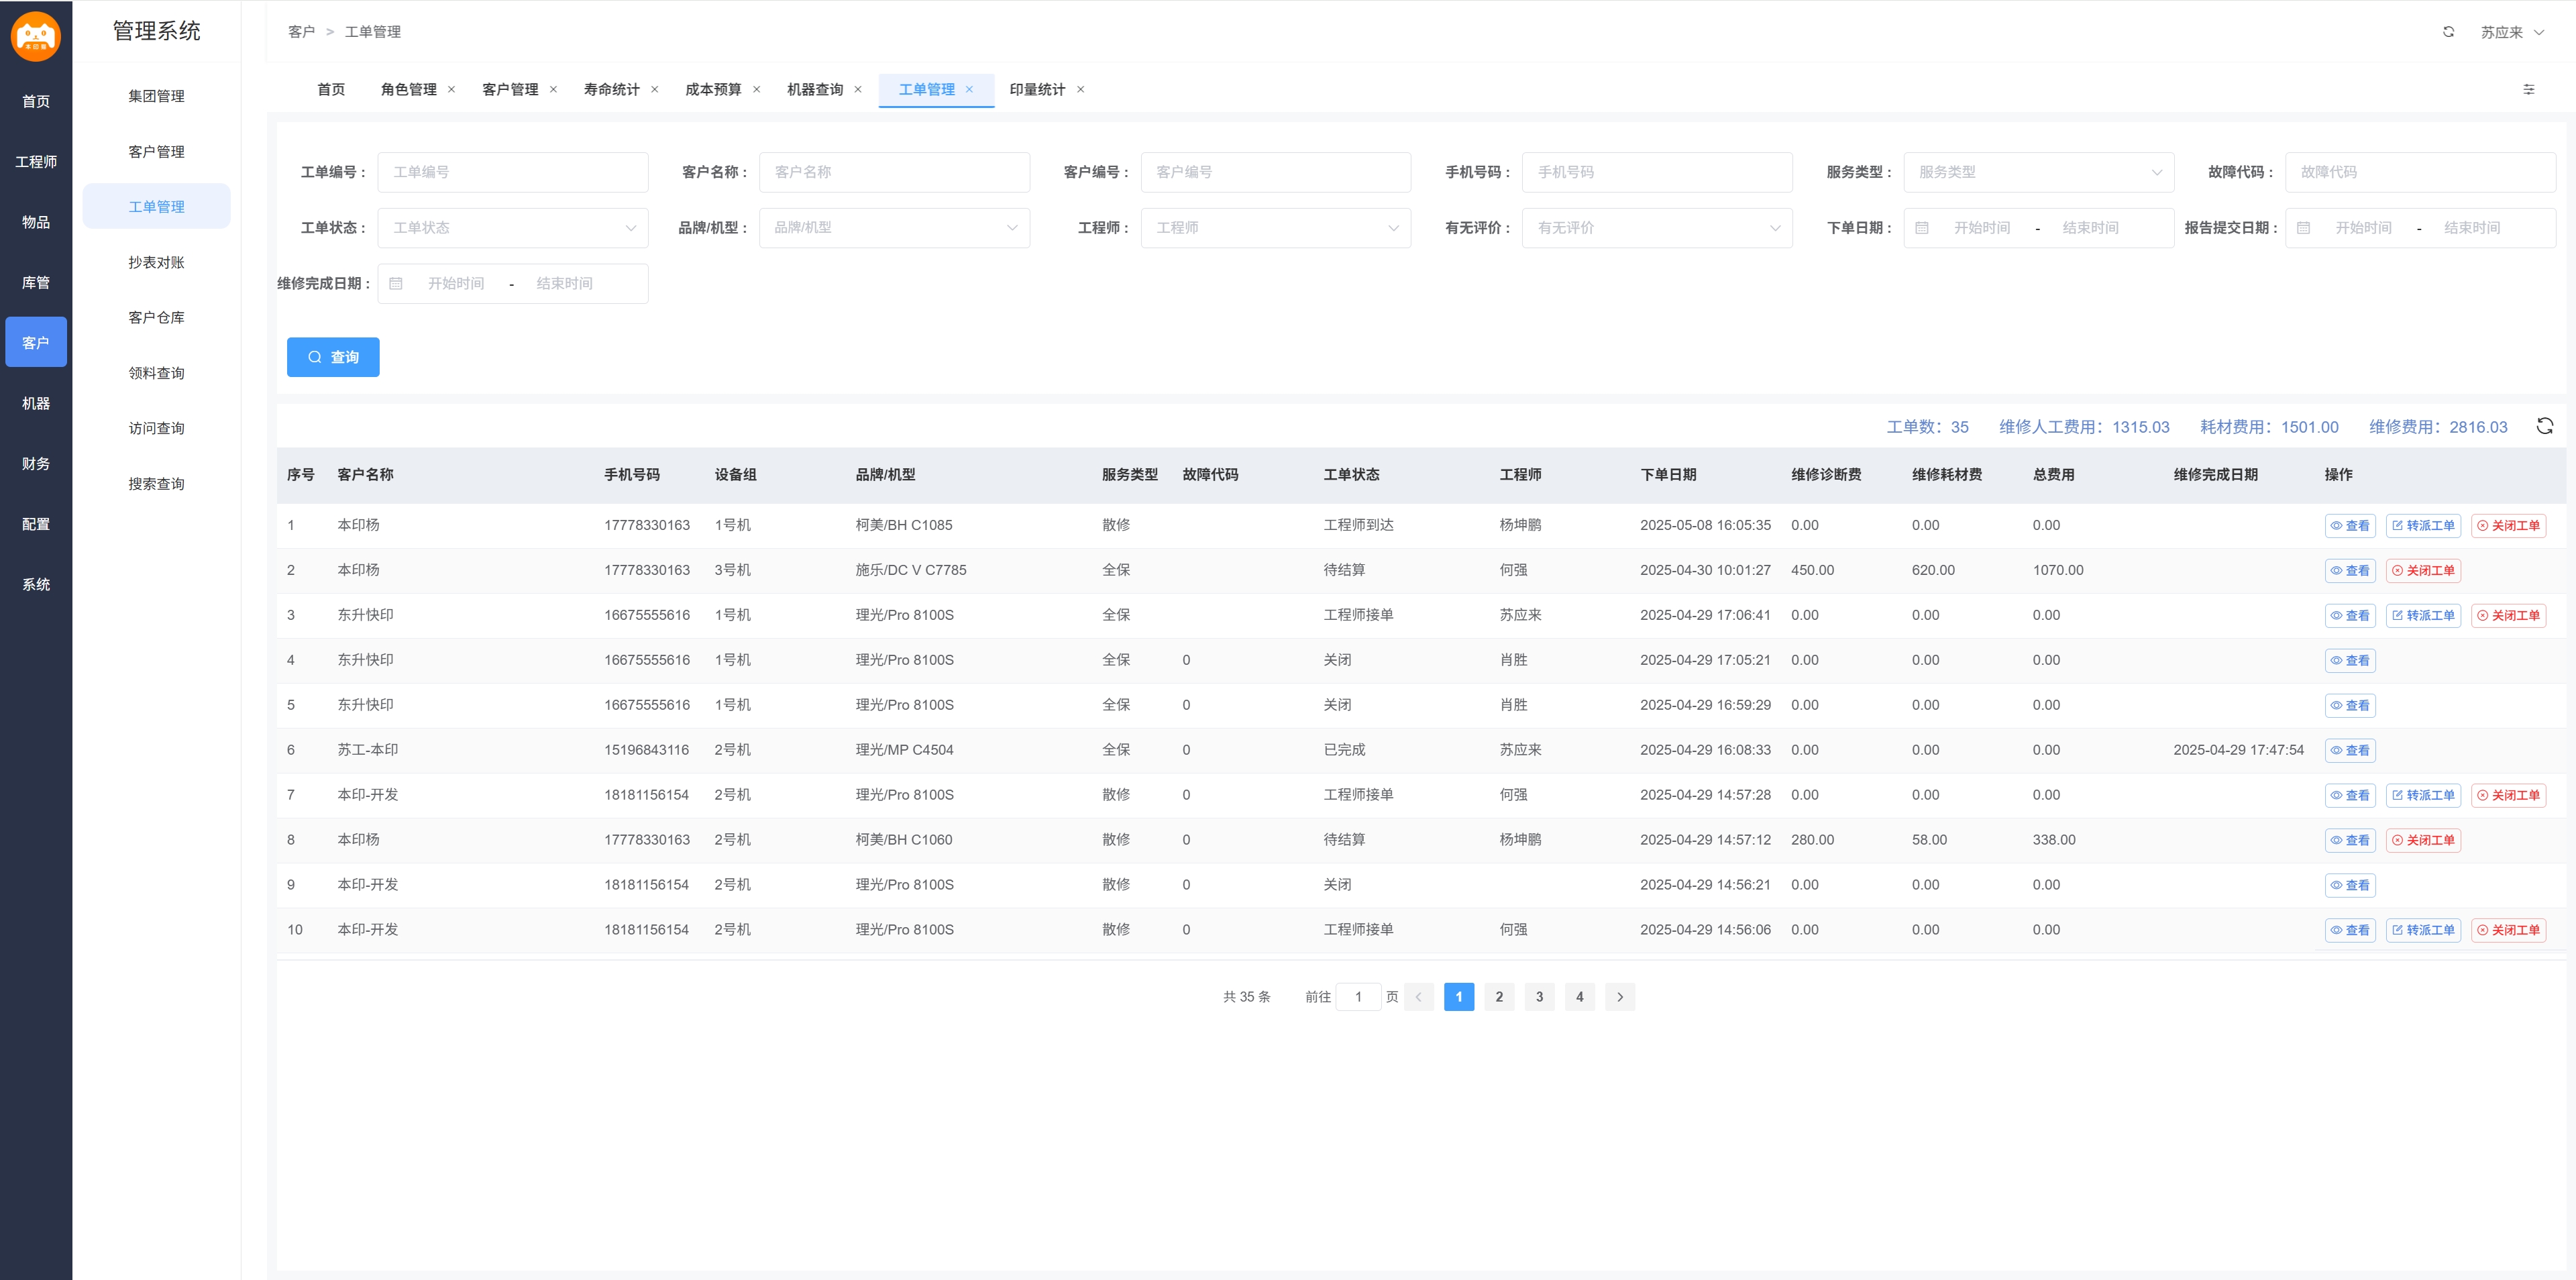The image size is (2576, 1280).
Task: Open the 品牌/机型 dropdown
Action: pyautogui.click(x=894, y=228)
